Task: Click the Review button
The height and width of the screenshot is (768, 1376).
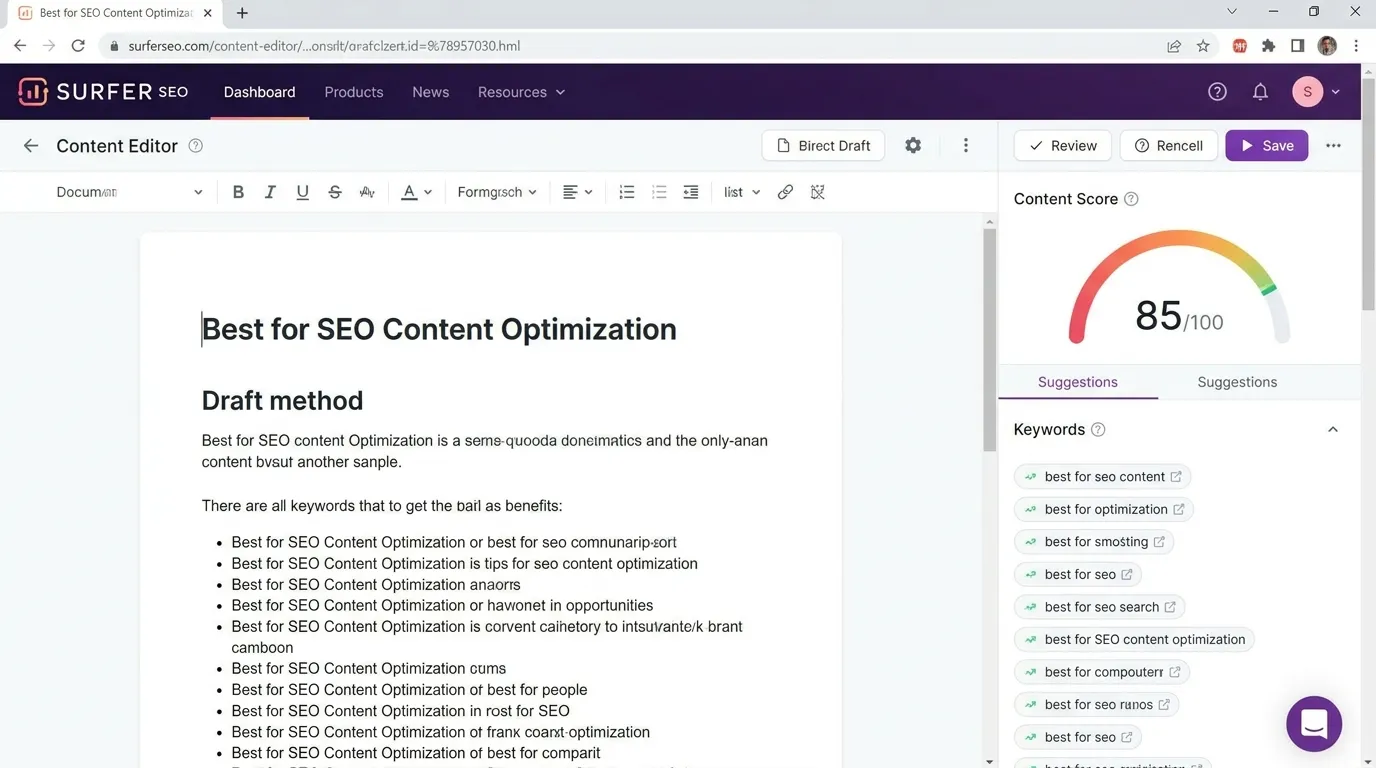Action: (x=1063, y=145)
